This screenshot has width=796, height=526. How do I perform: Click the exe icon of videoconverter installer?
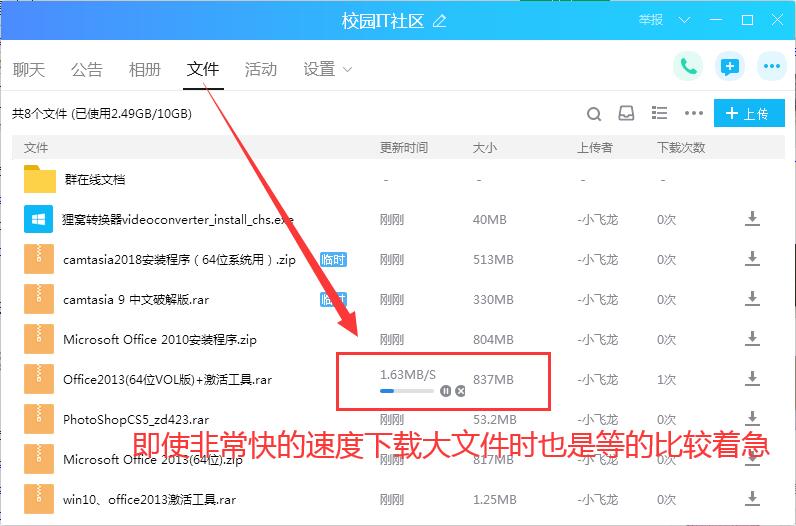39,219
